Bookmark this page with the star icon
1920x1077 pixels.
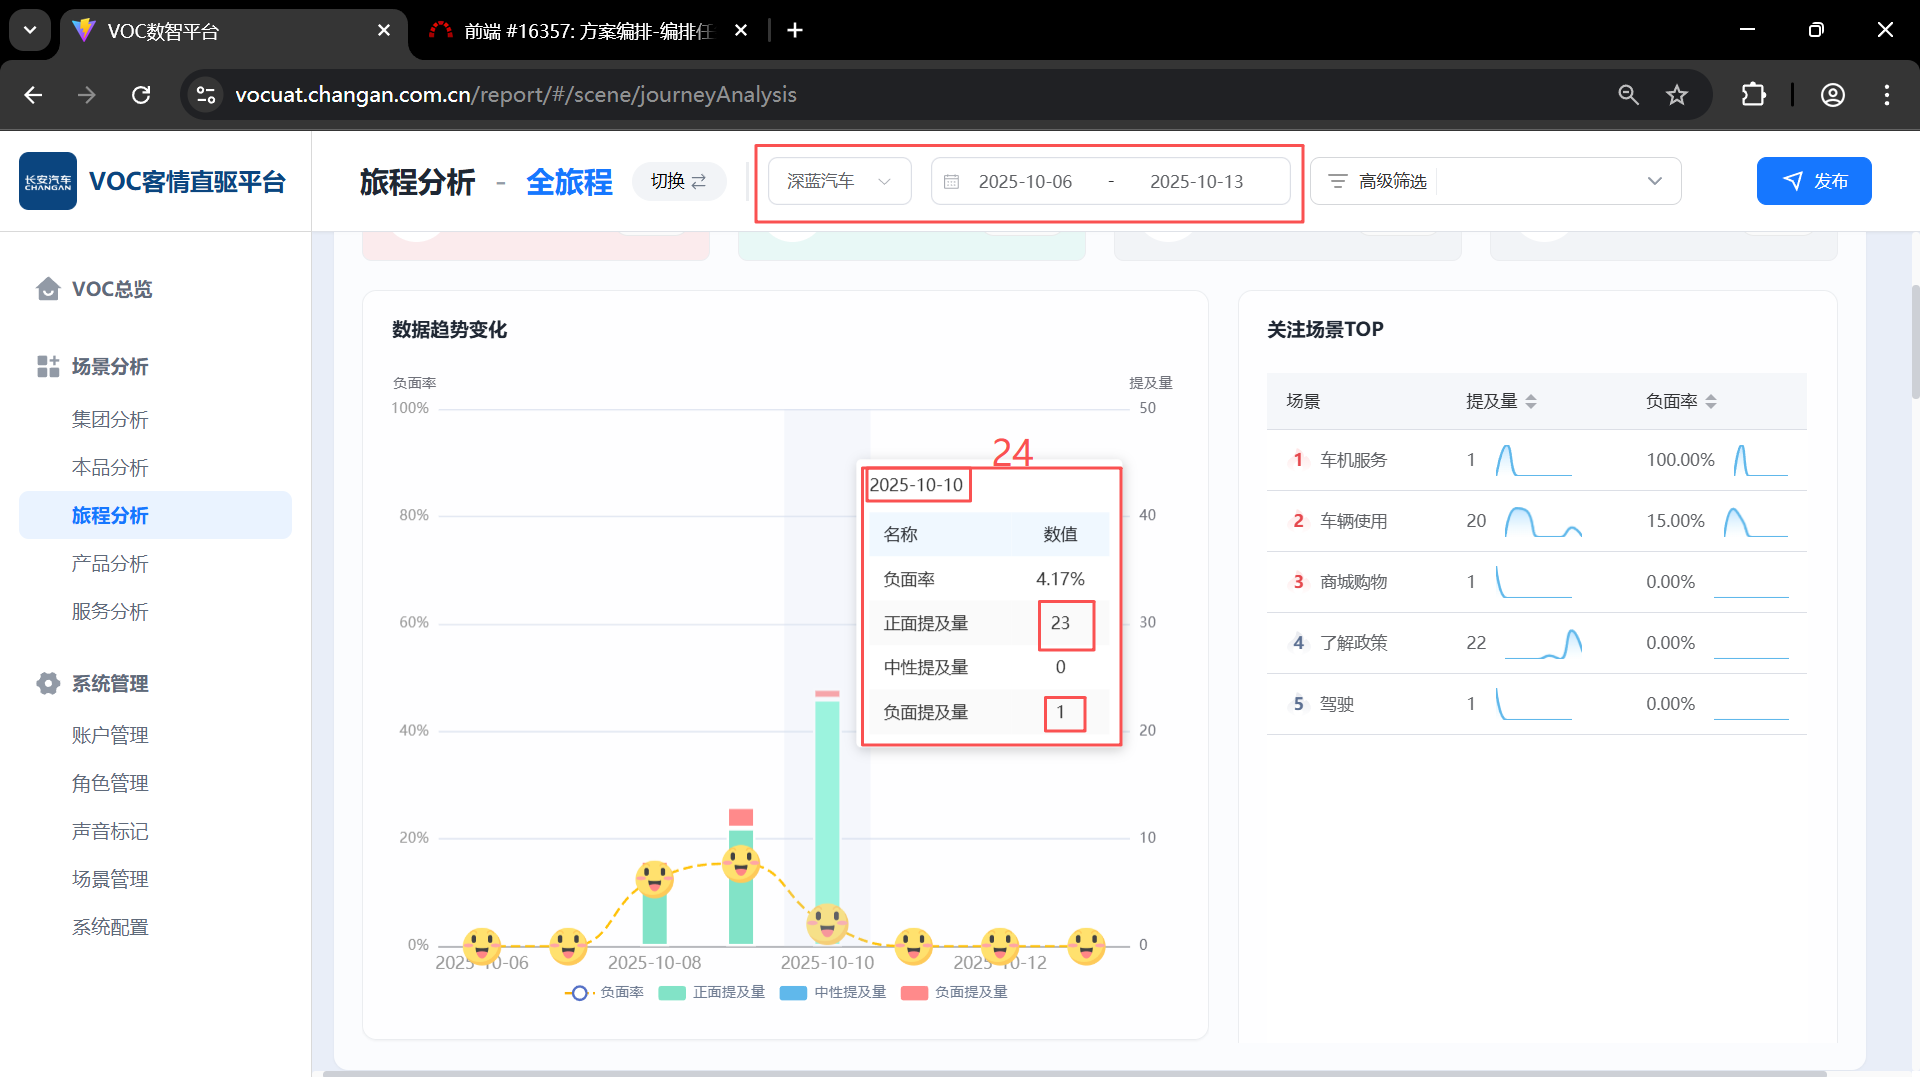(1677, 95)
